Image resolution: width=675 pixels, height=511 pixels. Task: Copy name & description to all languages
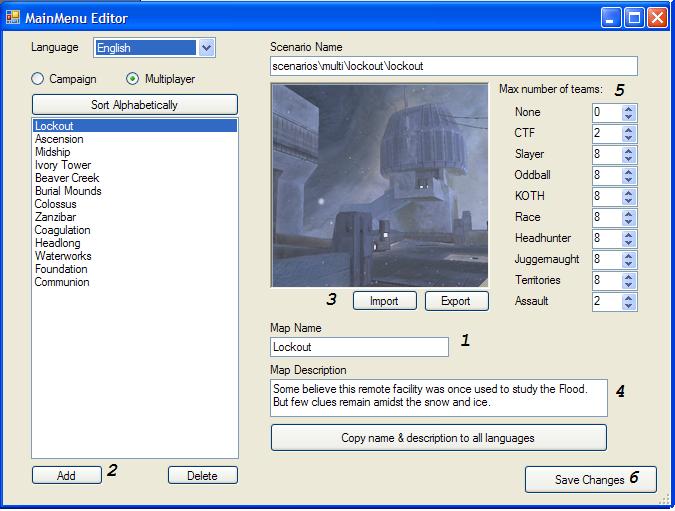438,437
